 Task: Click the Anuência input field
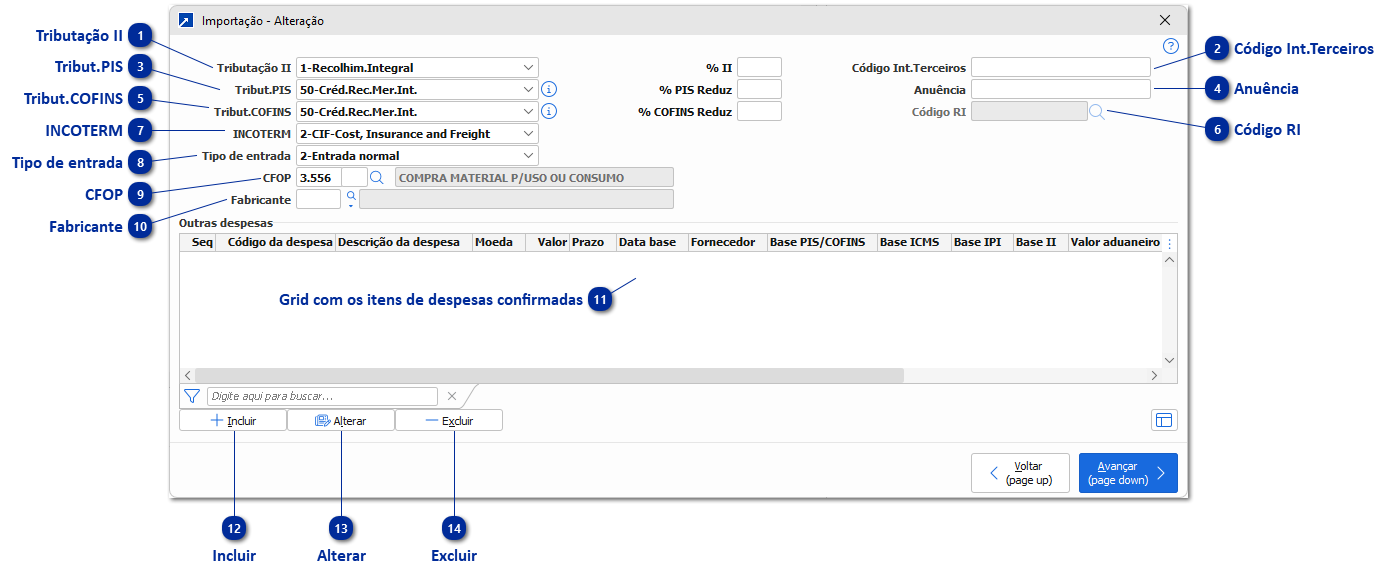[1061, 89]
